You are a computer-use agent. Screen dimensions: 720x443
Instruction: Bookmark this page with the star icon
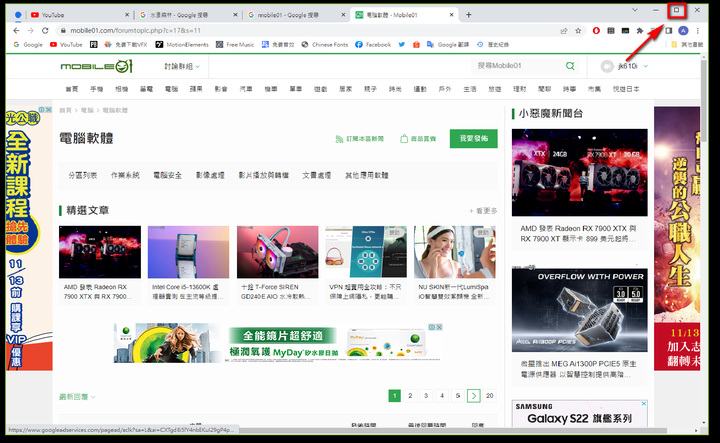point(578,31)
